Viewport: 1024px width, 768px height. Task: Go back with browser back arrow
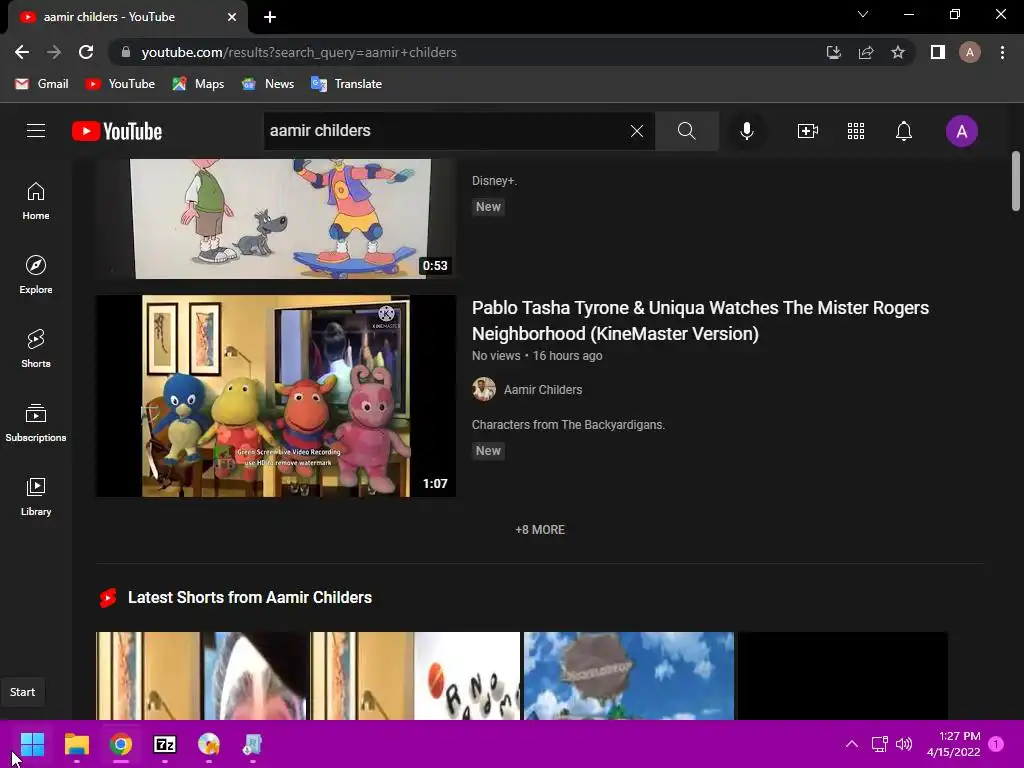pyautogui.click(x=22, y=52)
